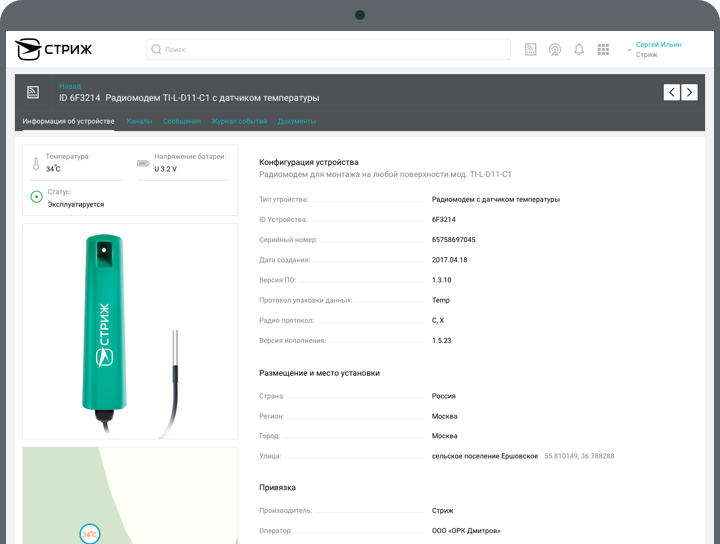Screen dimensions: 720x544
Task: Click the Назад link
Action: [x=70, y=86]
